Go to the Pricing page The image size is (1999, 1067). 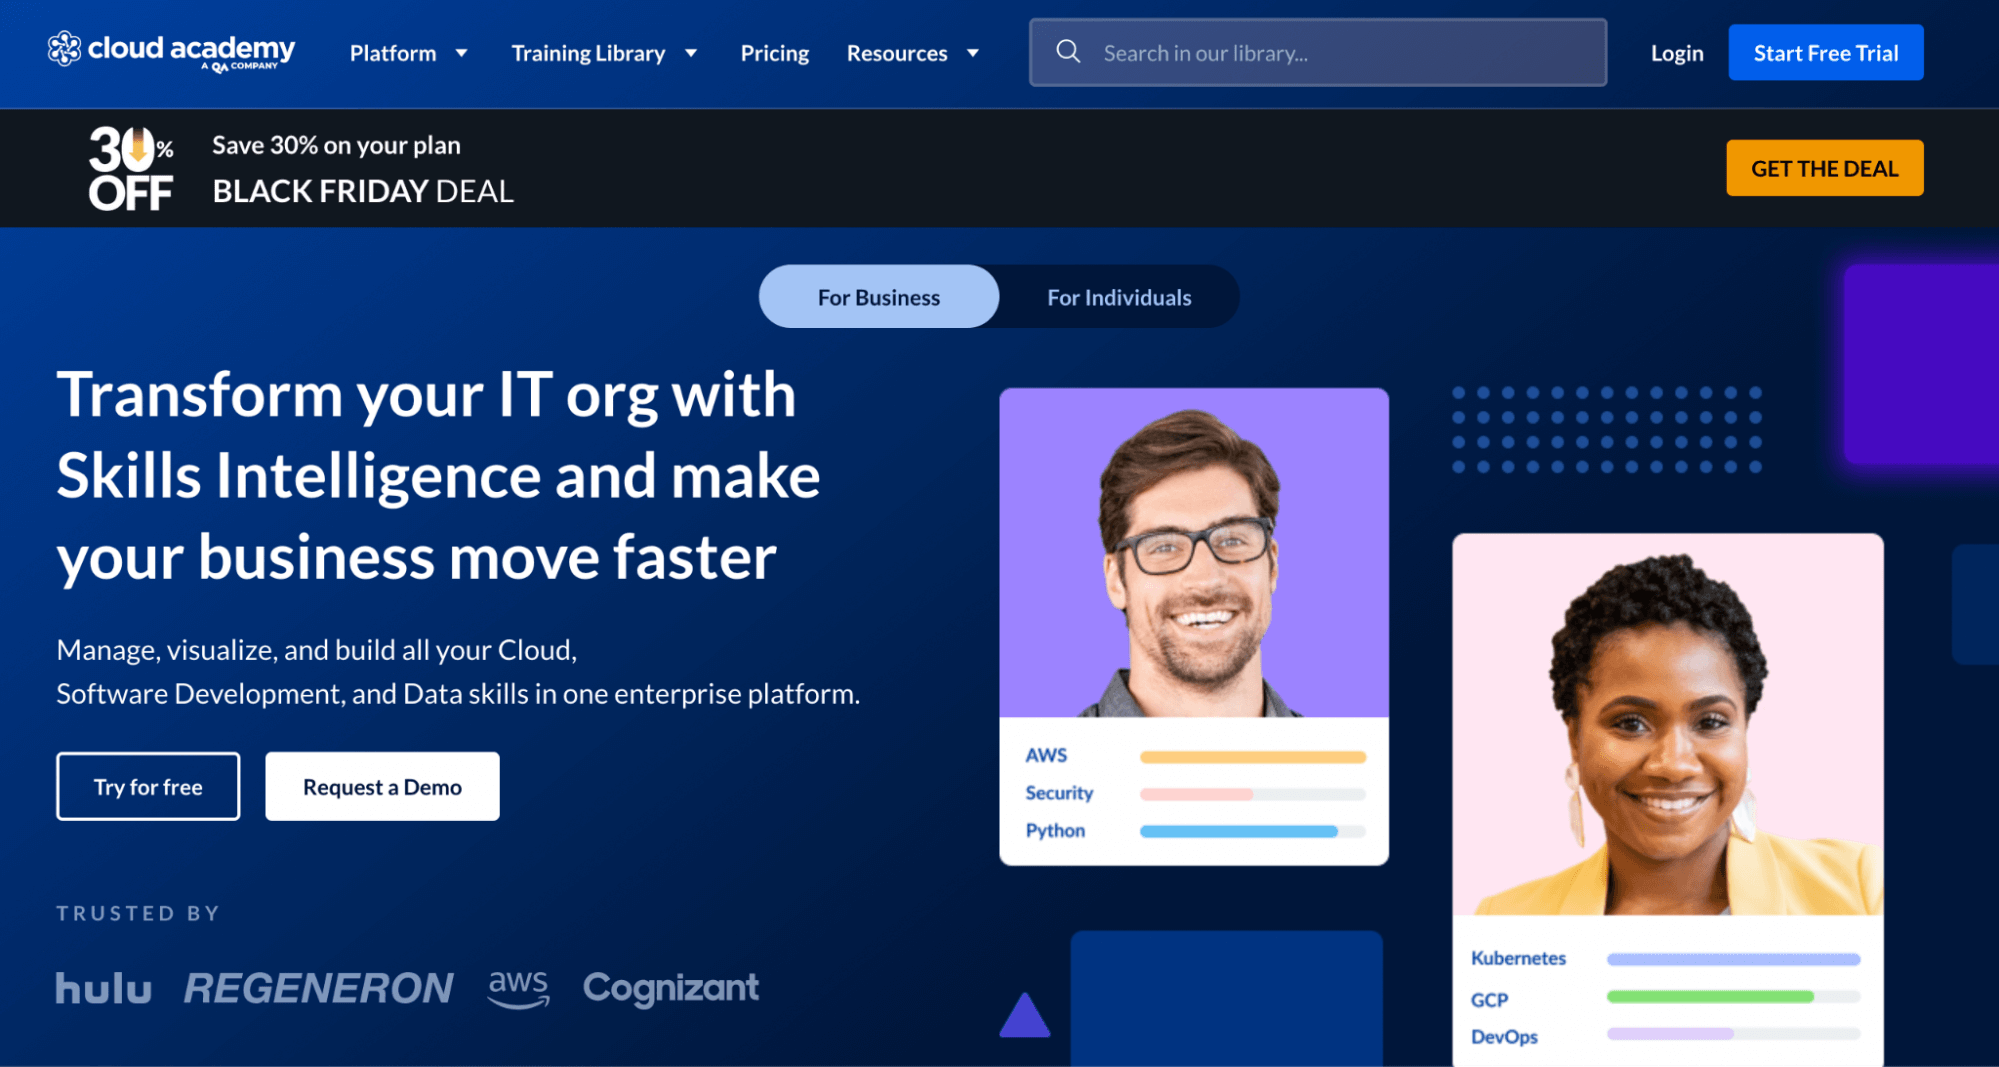[775, 53]
